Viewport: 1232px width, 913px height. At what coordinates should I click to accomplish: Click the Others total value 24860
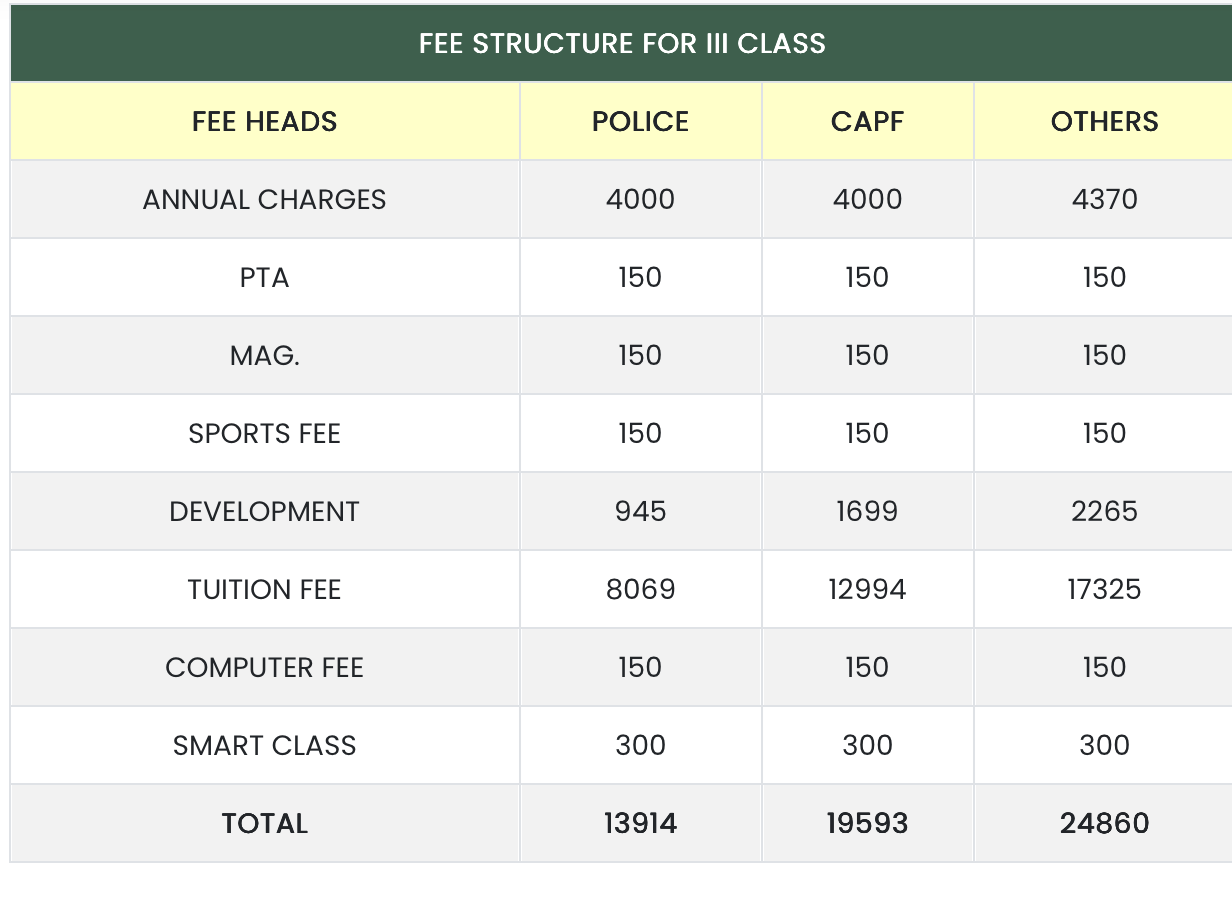(x=1104, y=824)
